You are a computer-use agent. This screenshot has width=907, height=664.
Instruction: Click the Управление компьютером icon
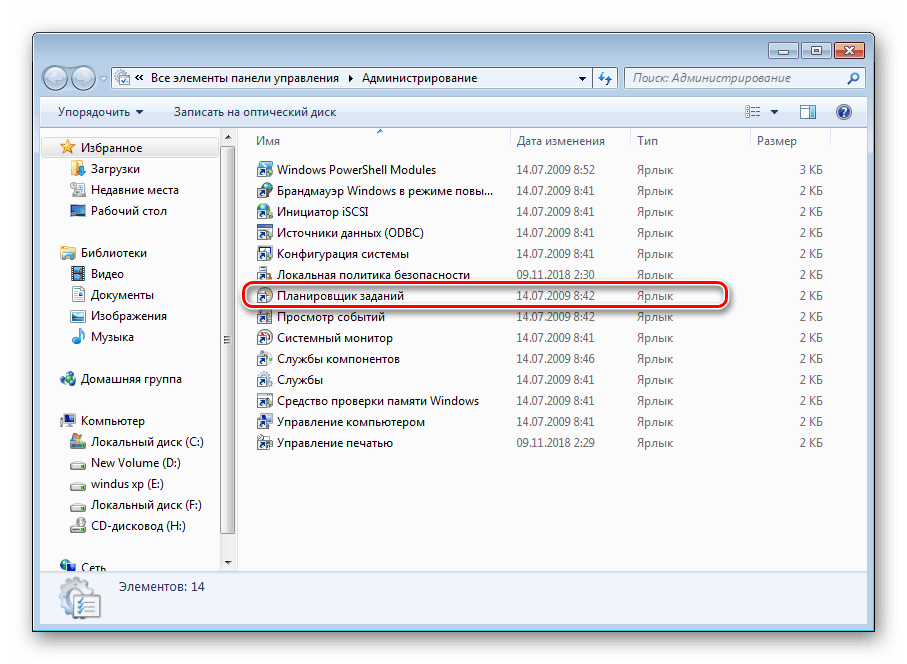pyautogui.click(x=264, y=422)
